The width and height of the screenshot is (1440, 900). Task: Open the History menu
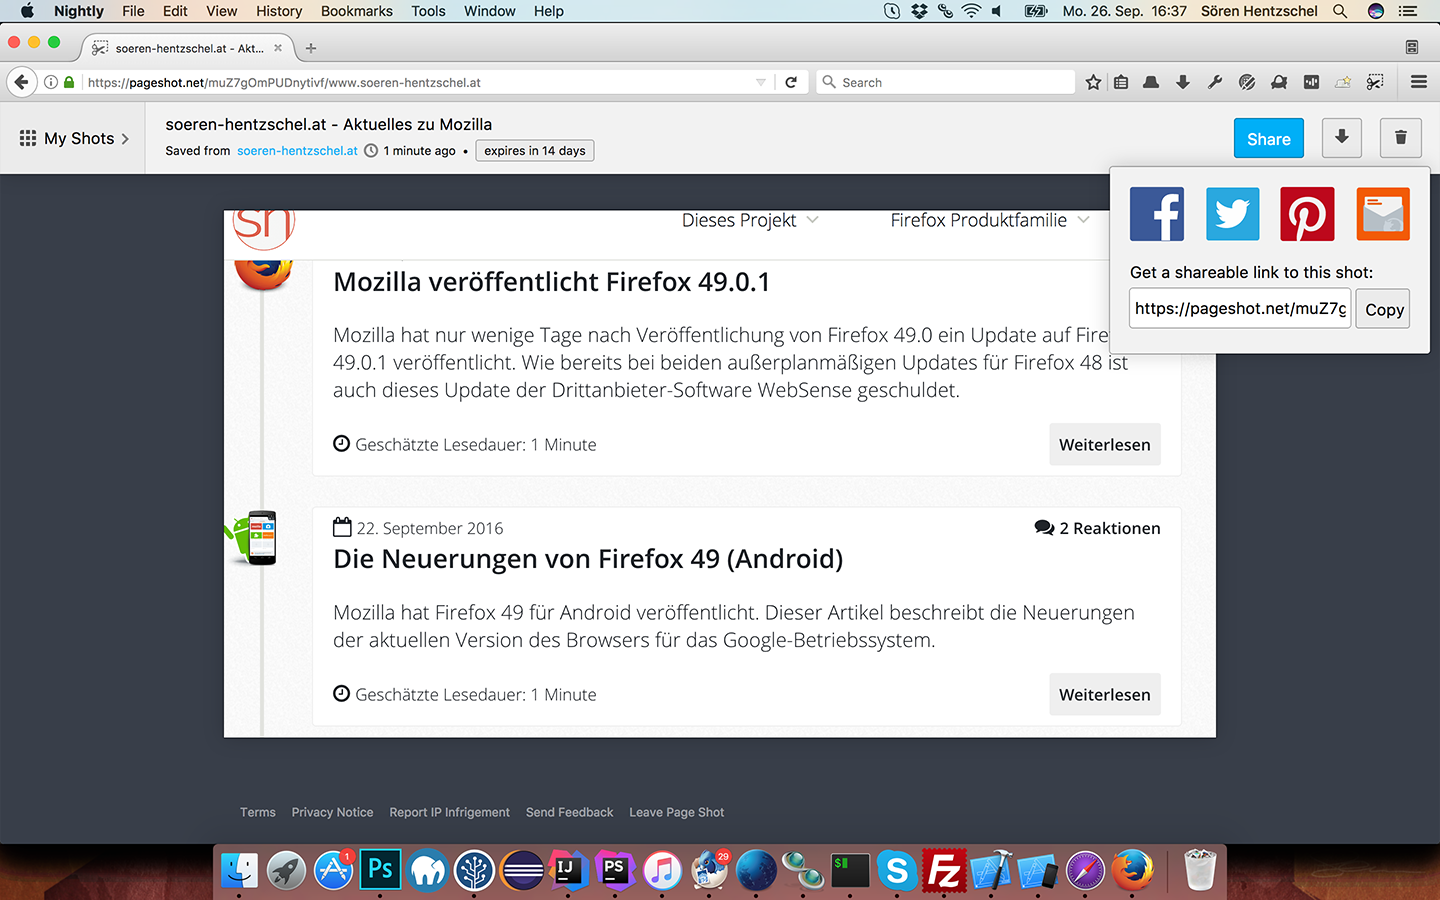tap(278, 11)
